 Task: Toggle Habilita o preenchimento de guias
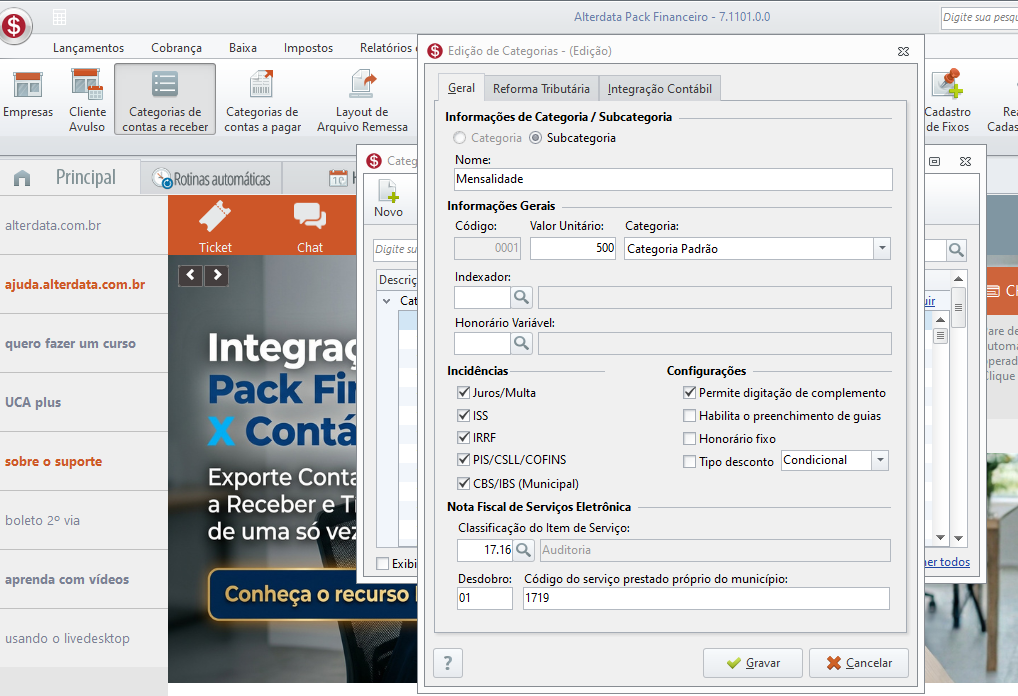pyautogui.click(x=689, y=416)
